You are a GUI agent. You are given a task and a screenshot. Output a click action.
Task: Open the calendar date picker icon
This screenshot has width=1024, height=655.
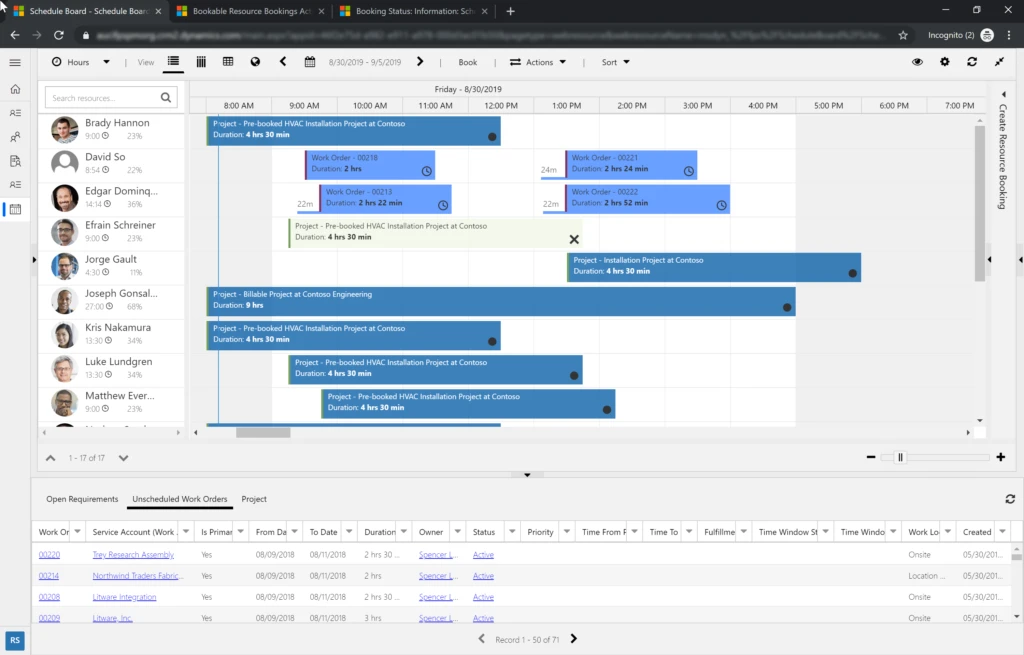310,62
